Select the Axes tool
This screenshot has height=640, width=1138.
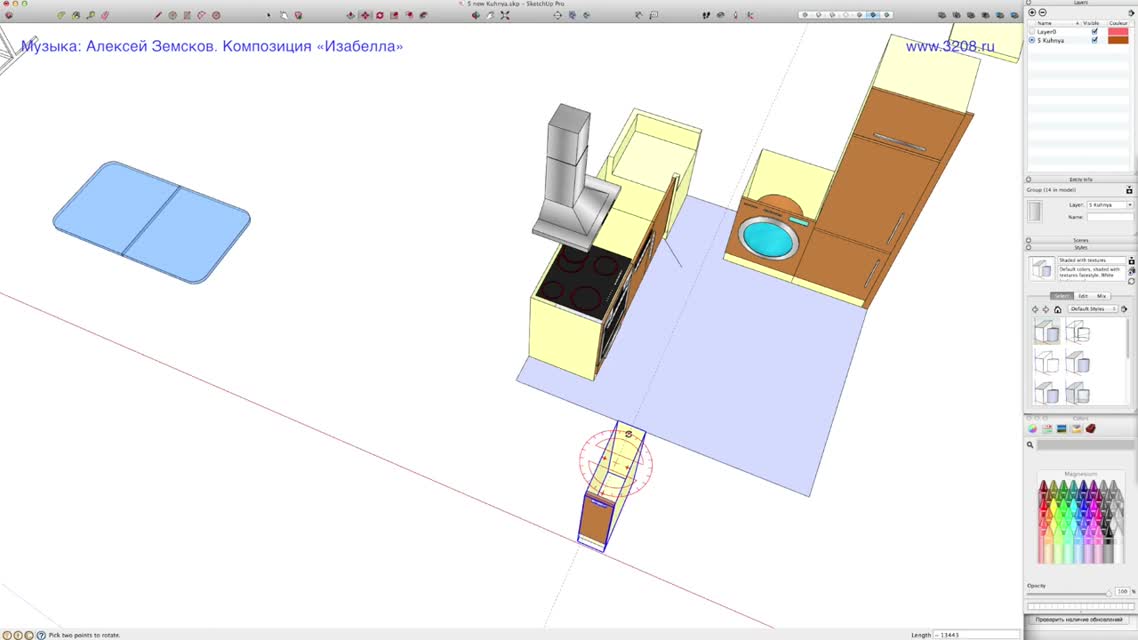pyautogui.click(x=750, y=15)
